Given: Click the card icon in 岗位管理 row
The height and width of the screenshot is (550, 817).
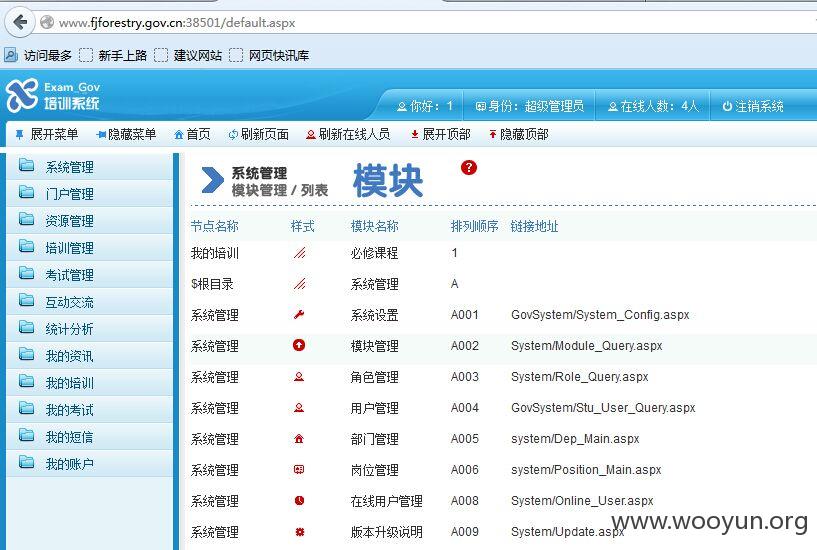Looking at the screenshot, I should [x=299, y=470].
